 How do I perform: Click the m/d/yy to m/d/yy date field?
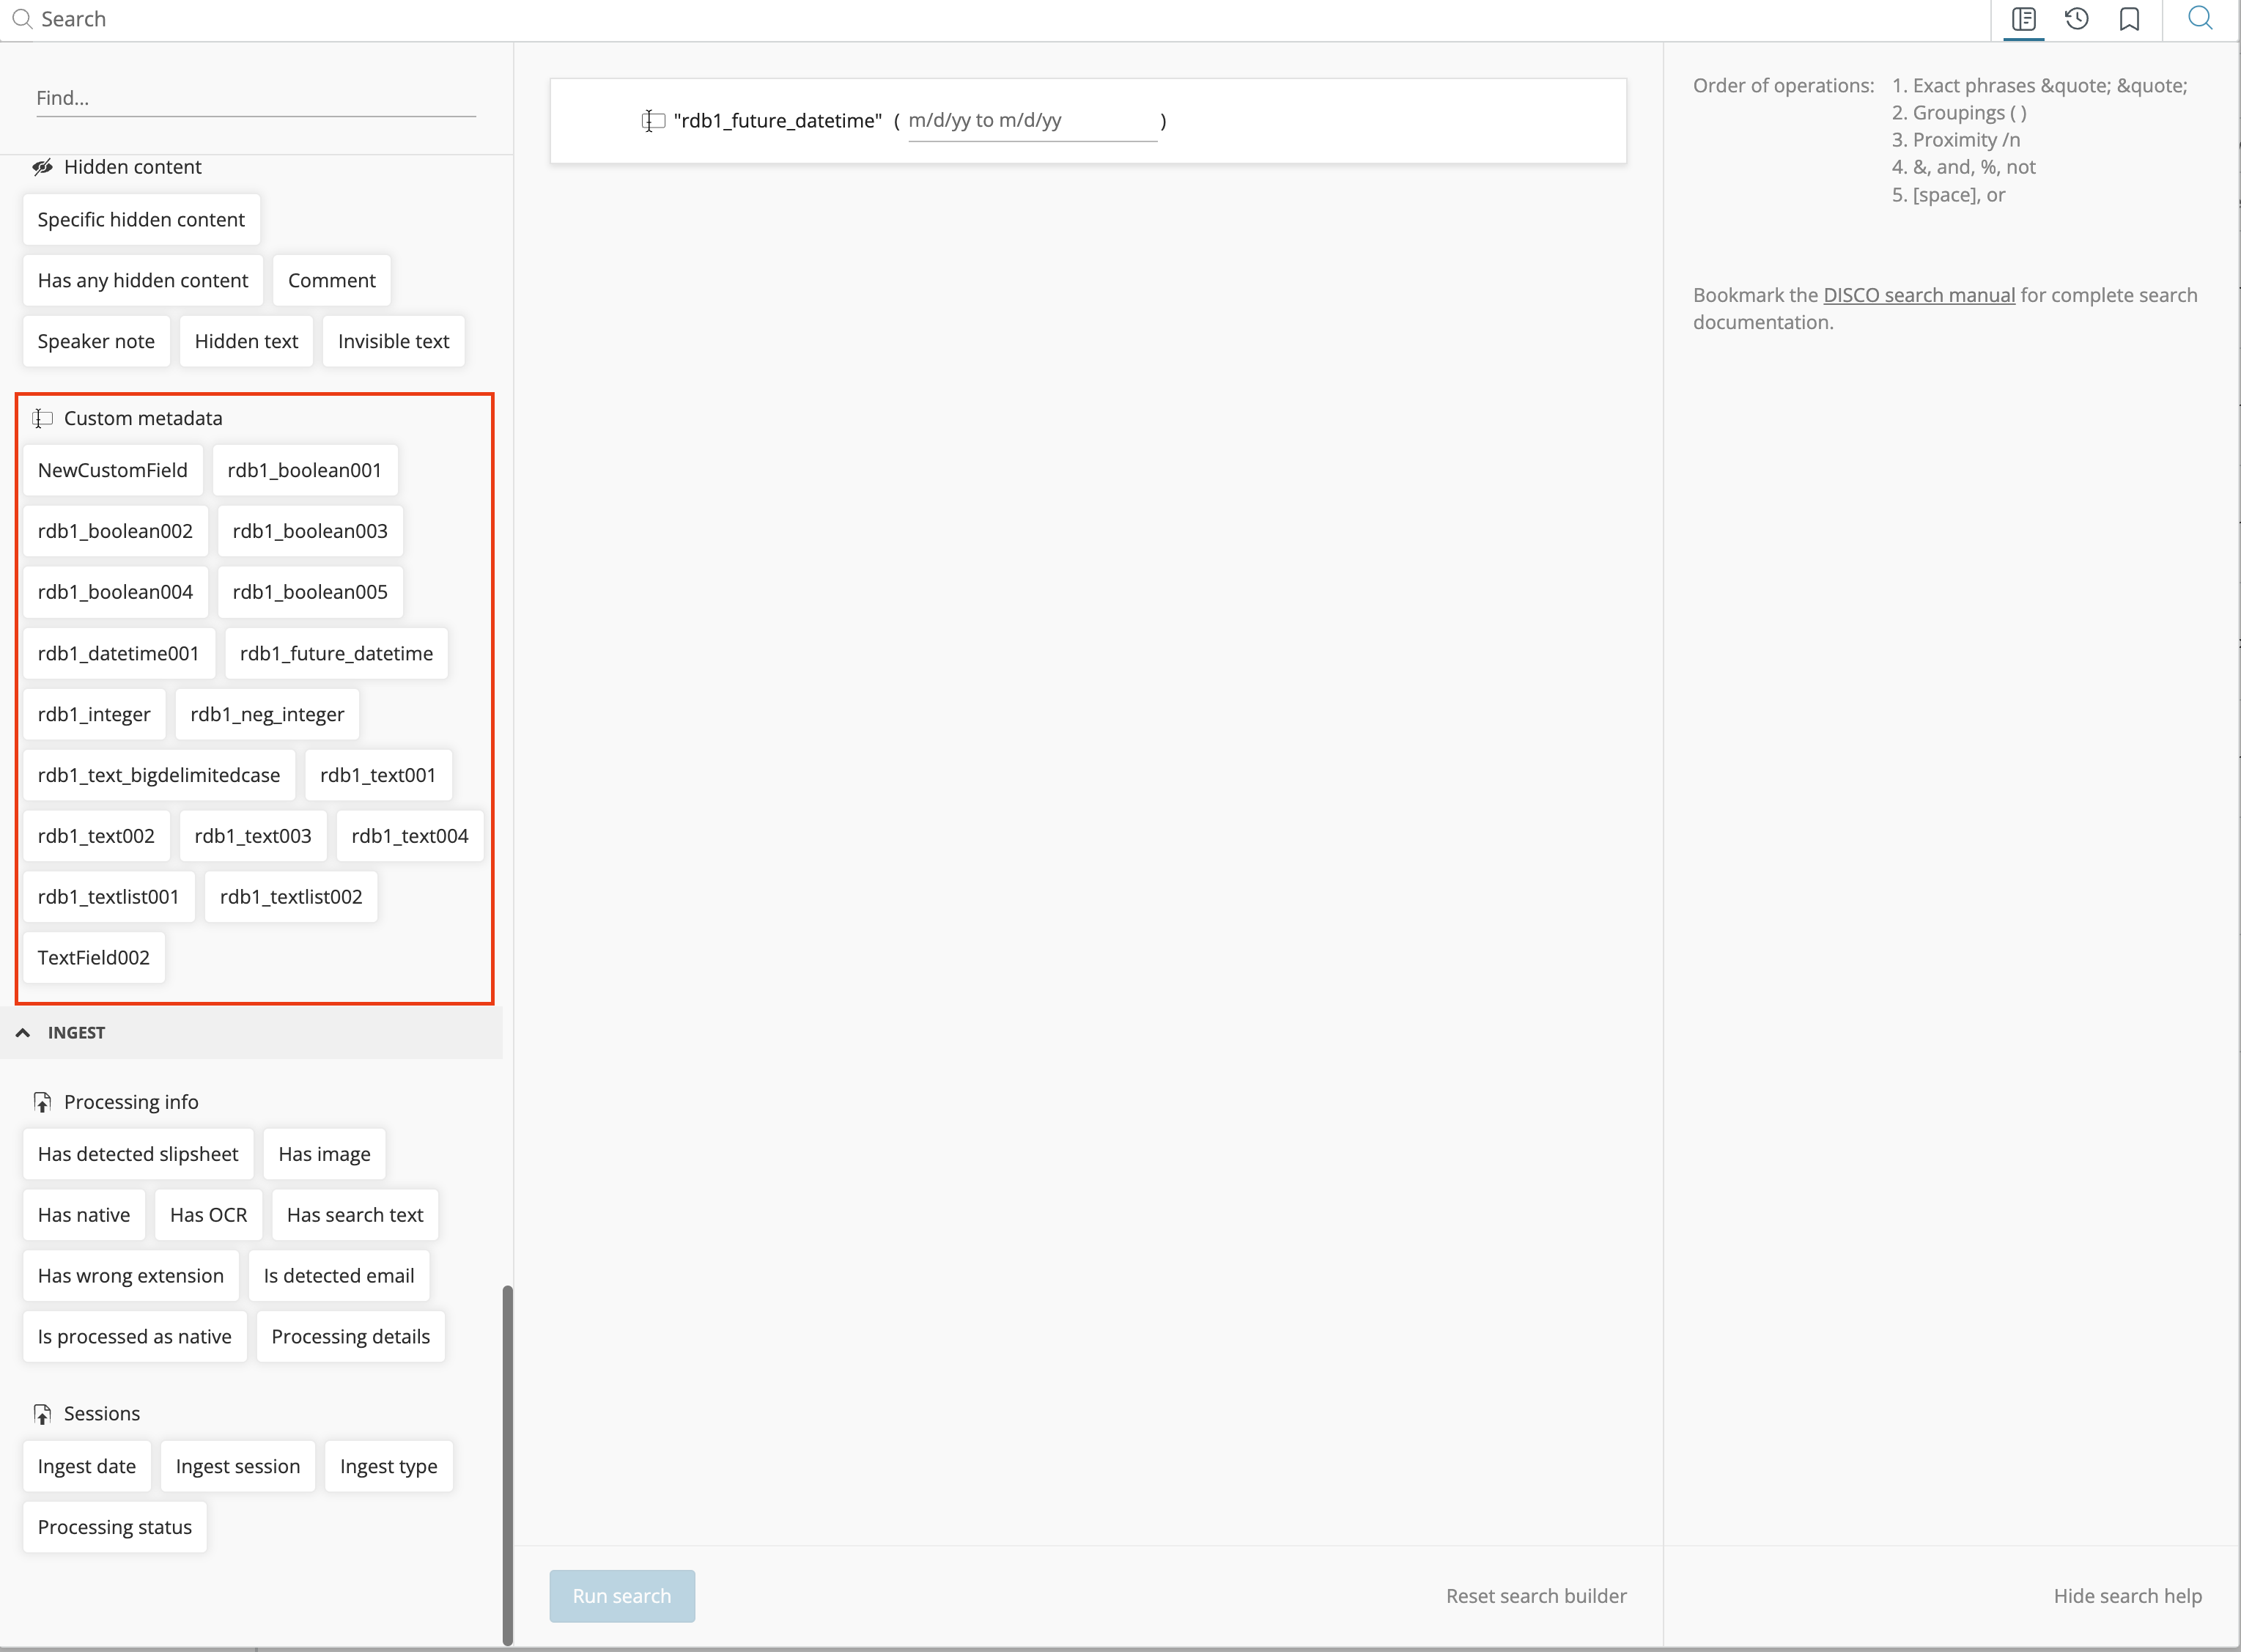pyautogui.click(x=1032, y=121)
